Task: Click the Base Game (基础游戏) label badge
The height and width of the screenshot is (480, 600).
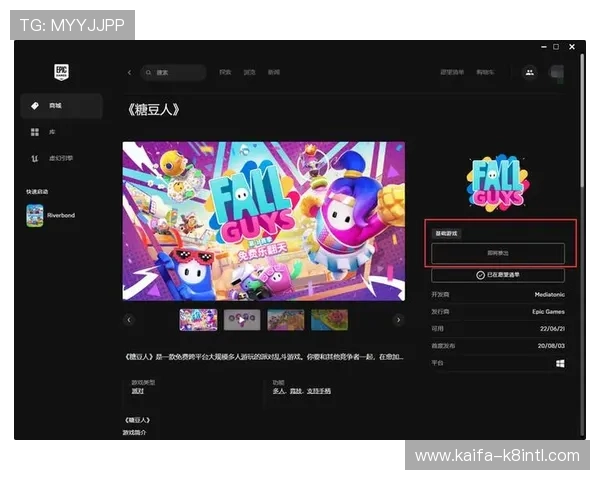Action: (x=447, y=233)
